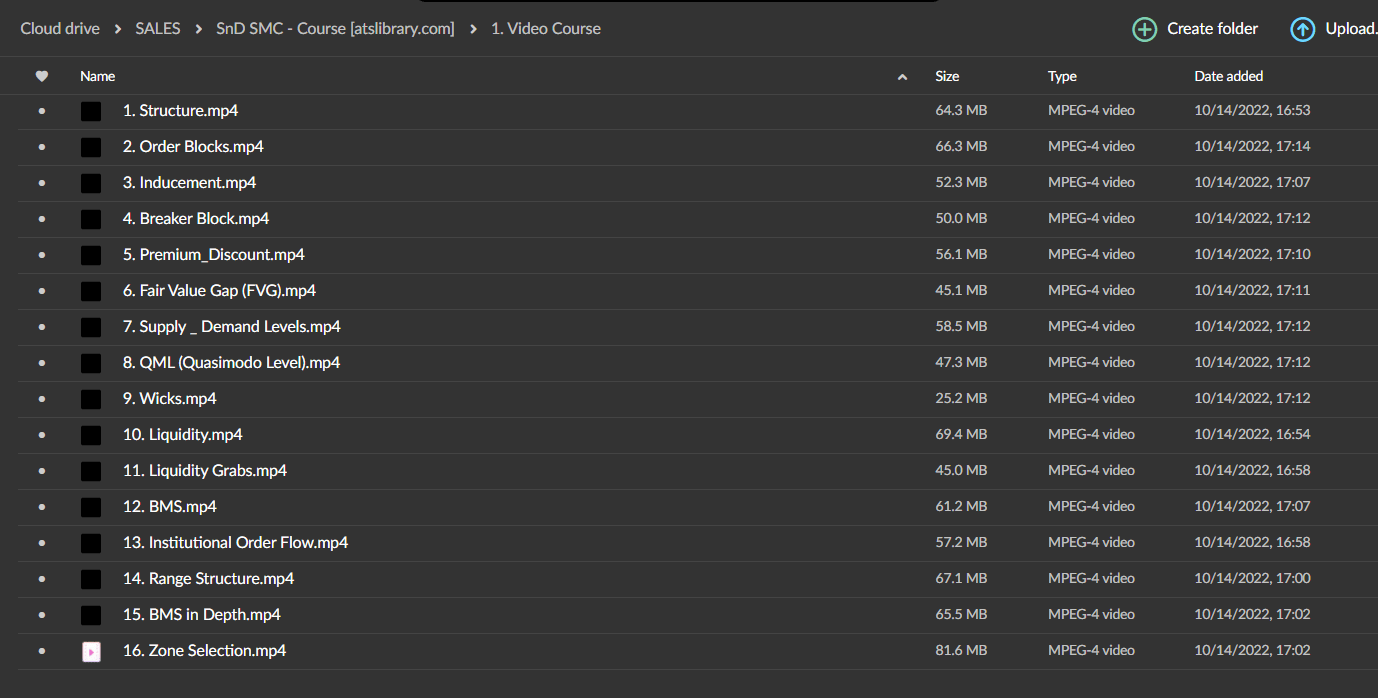Sort files by the Size column

pyautogui.click(x=947, y=76)
